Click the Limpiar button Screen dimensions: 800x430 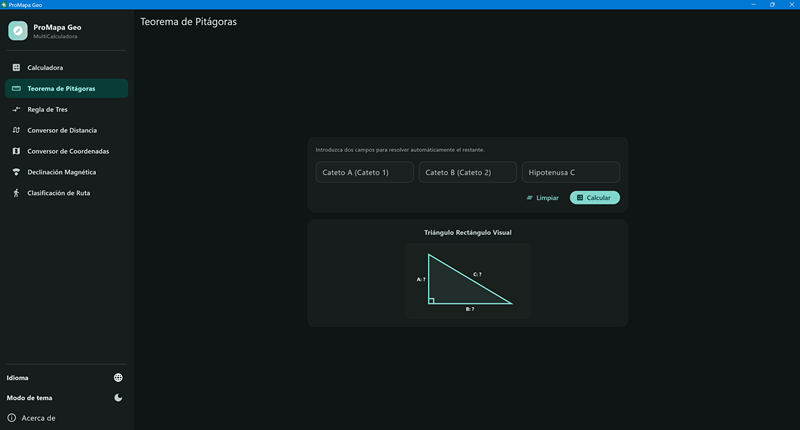point(542,197)
